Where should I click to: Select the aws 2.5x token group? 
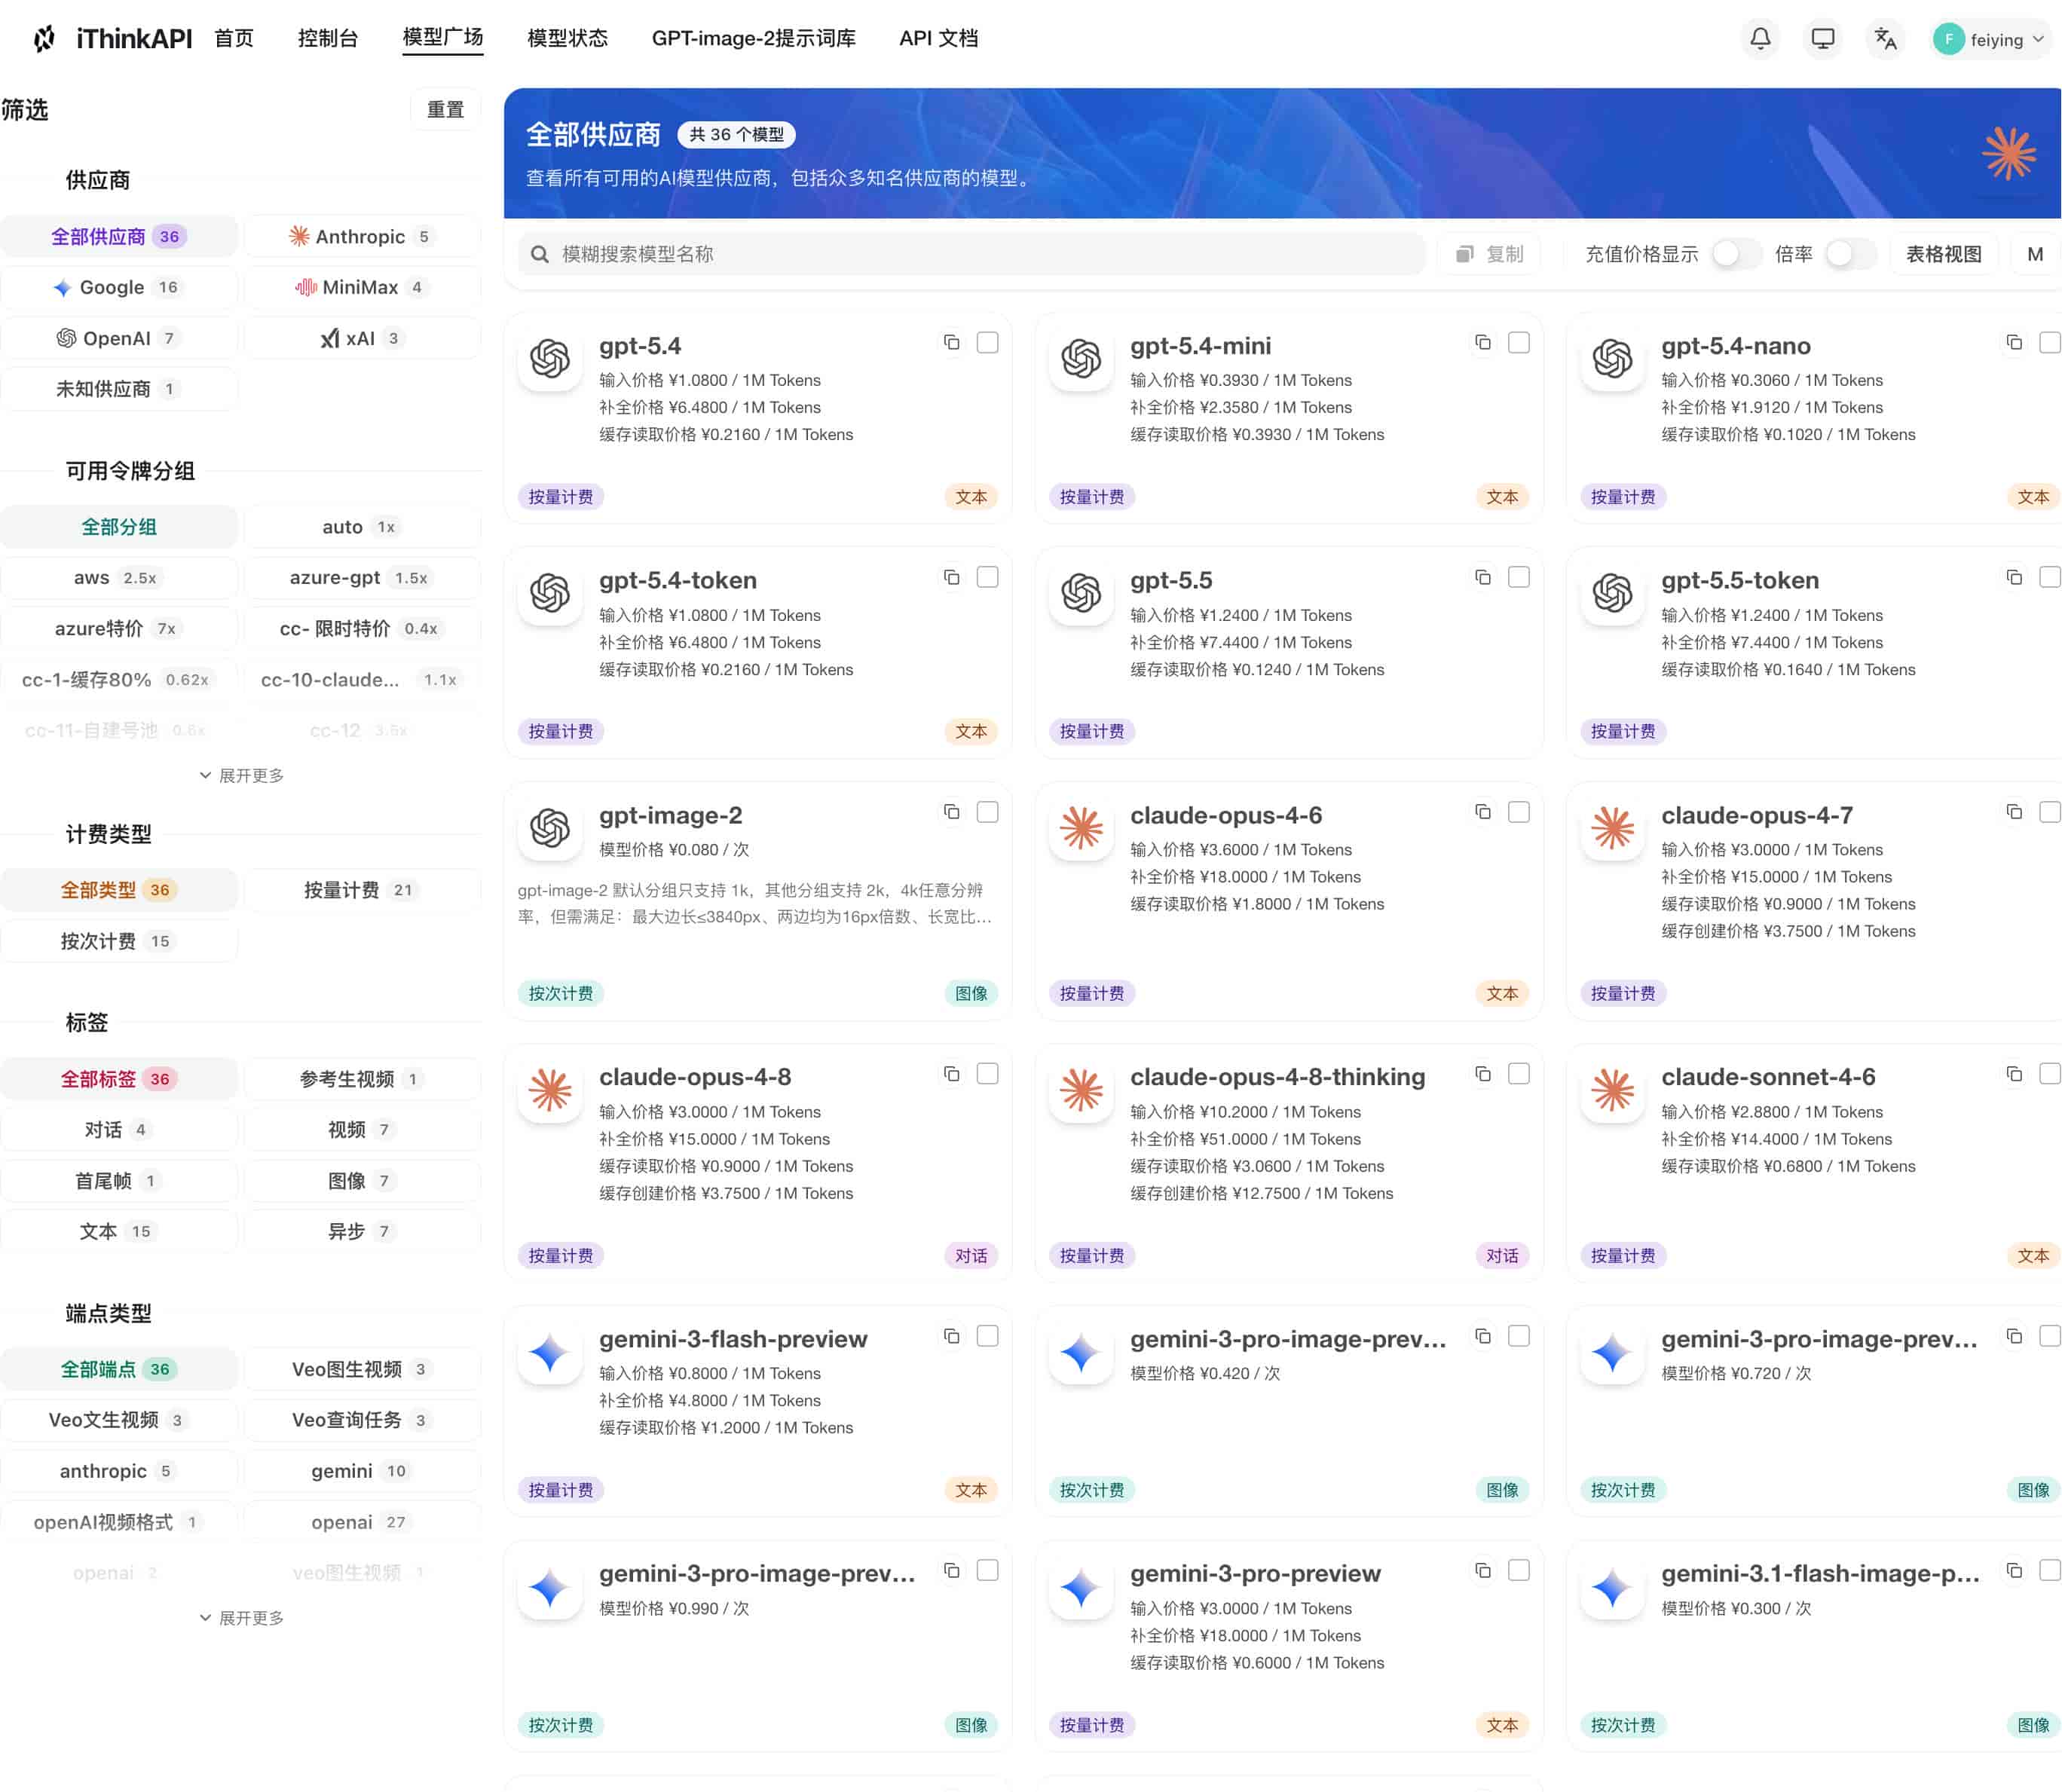119,578
